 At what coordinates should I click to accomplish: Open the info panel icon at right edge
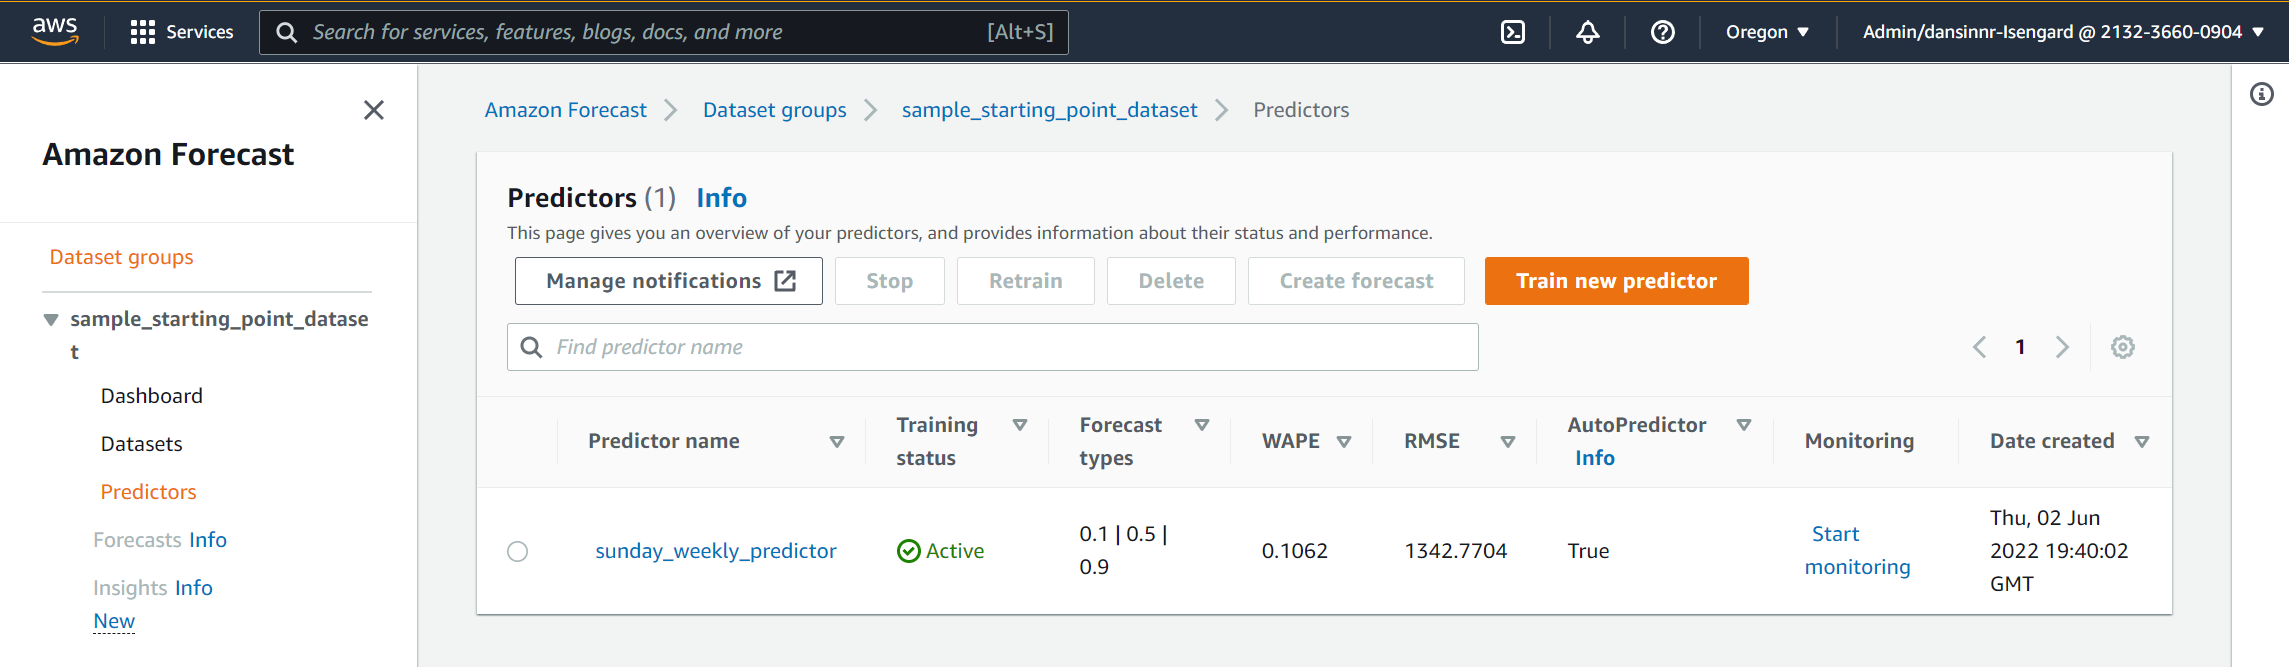coord(2262,94)
